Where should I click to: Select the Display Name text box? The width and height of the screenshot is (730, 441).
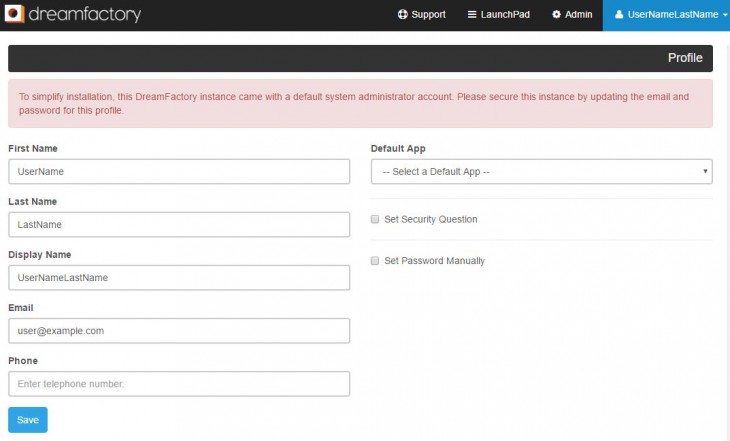[x=179, y=278]
